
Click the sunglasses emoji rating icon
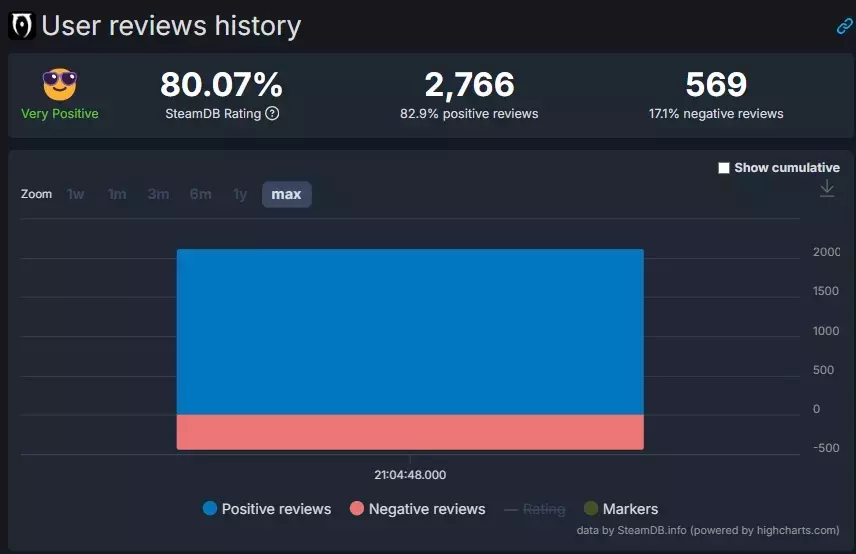click(x=60, y=85)
